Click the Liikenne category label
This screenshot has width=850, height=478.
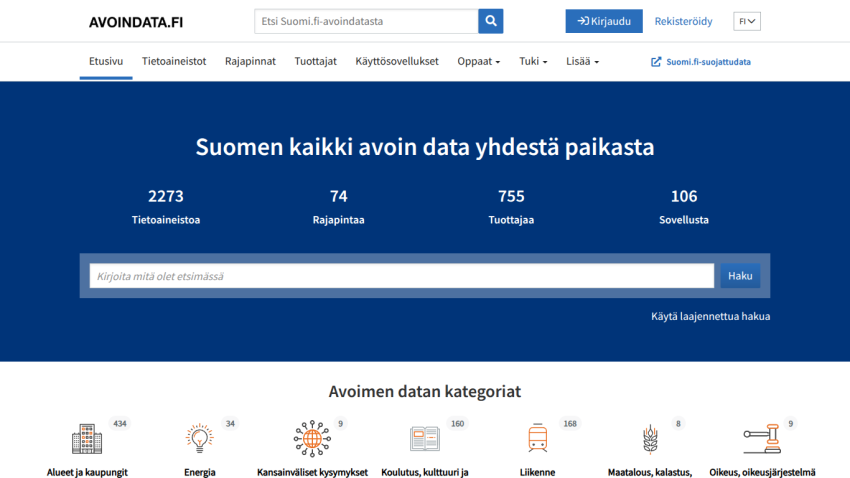[x=537, y=472]
